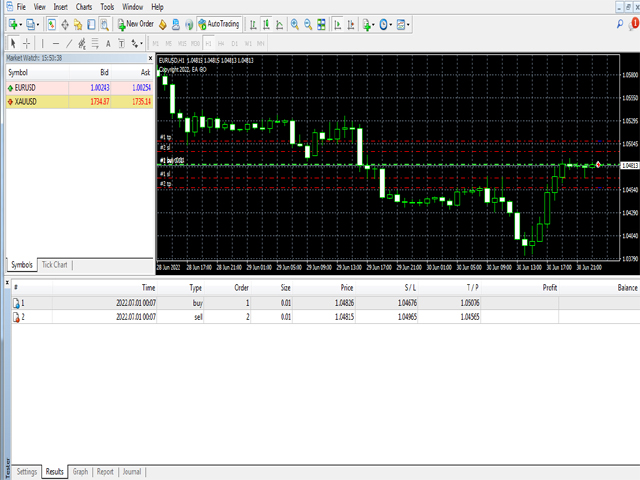Open the arrows objects dropdown arrow

(142, 43)
